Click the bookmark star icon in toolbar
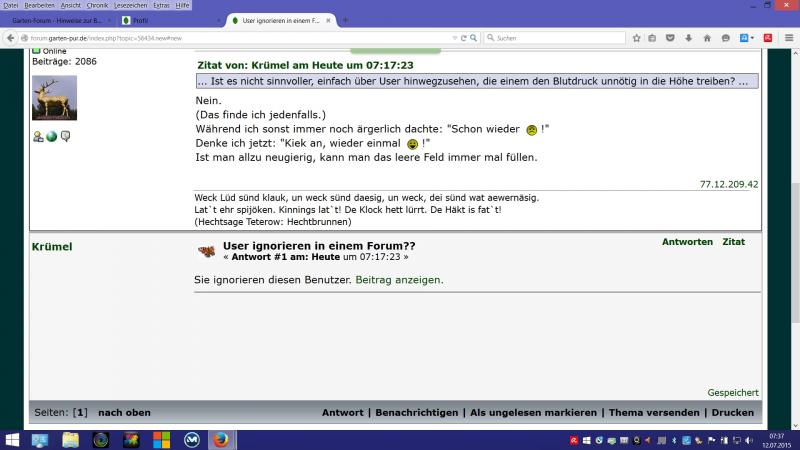This screenshot has width=800, height=450. [635, 38]
